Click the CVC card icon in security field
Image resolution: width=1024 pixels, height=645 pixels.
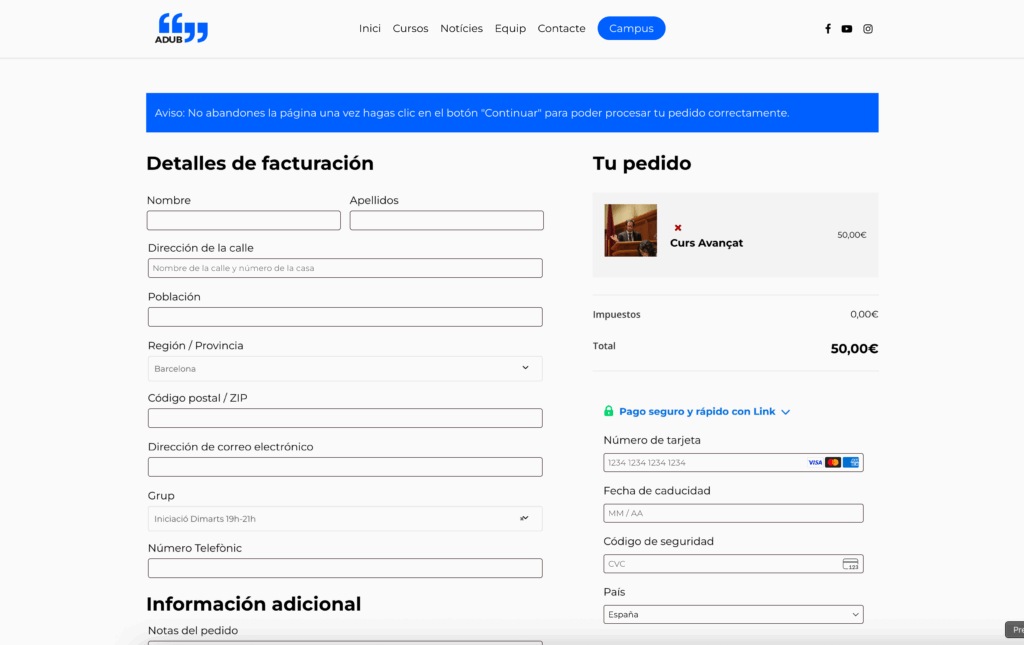click(x=850, y=564)
